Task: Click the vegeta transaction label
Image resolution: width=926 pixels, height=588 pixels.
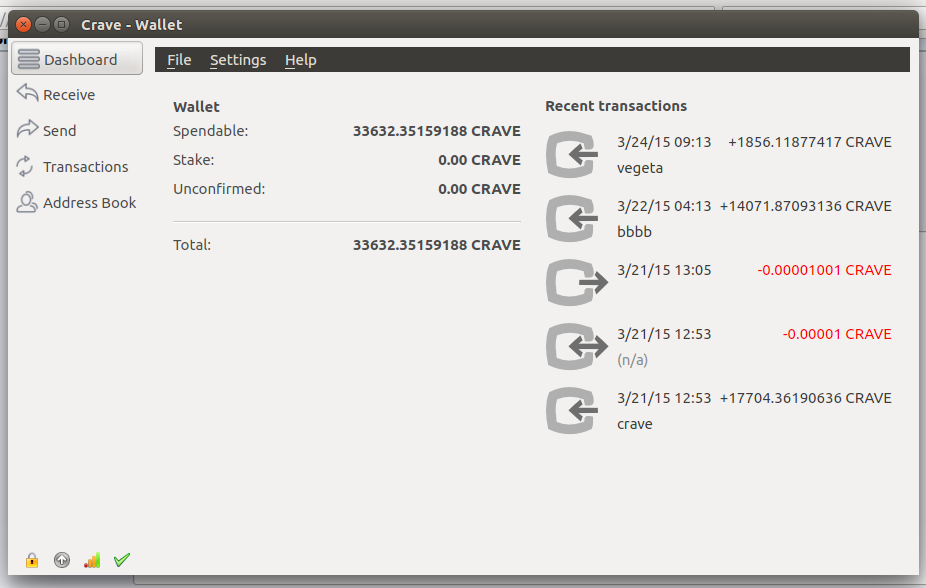Action: pyautogui.click(x=640, y=168)
